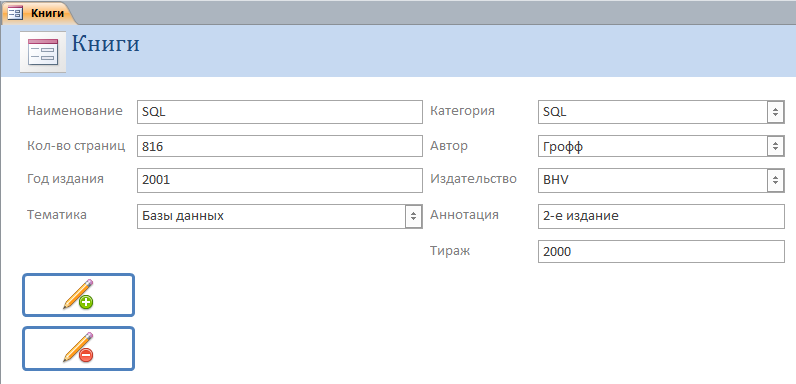Click the Тираж field showing 2000
Image resolution: width=796 pixels, height=384 pixels.
pyautogui.click(x=661, y=251)
